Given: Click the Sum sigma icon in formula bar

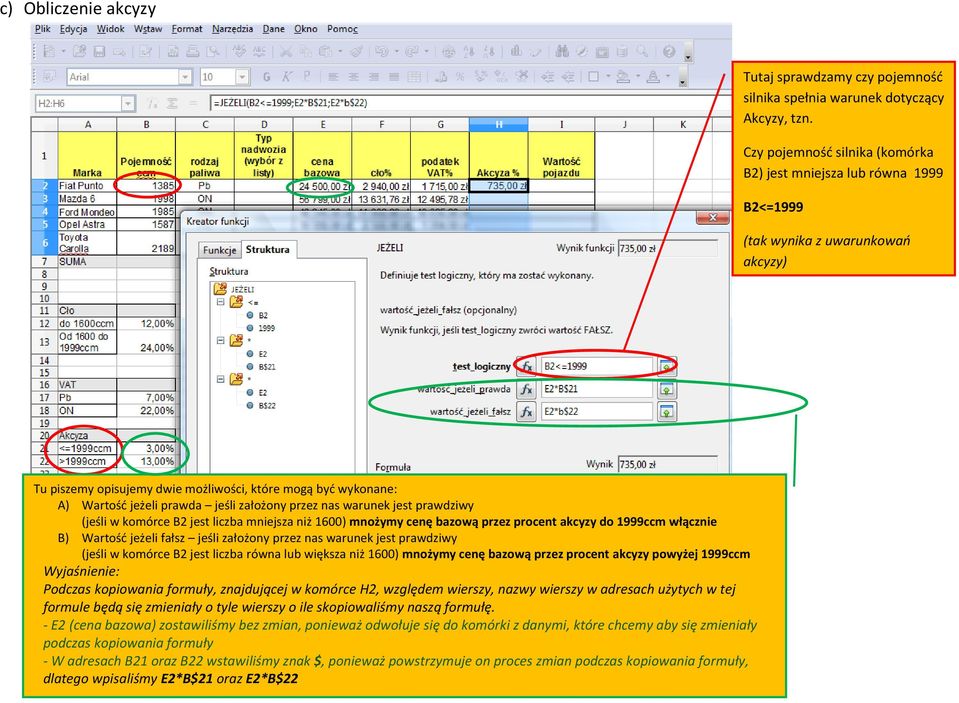Looking at the screenshot, I should point(172,103).
